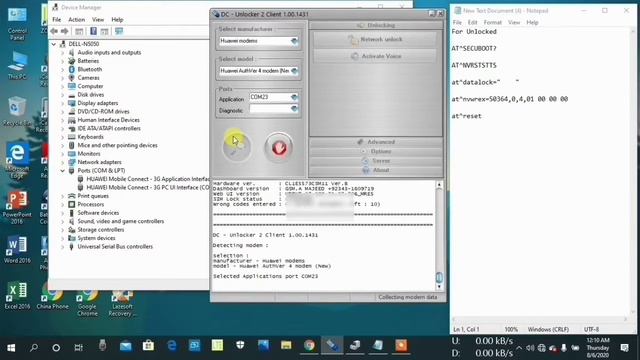The height and width of the screenshot is (360, 640).
Task: Expand Universal Serial Bus controllers node
Action: tap(62, 247)
